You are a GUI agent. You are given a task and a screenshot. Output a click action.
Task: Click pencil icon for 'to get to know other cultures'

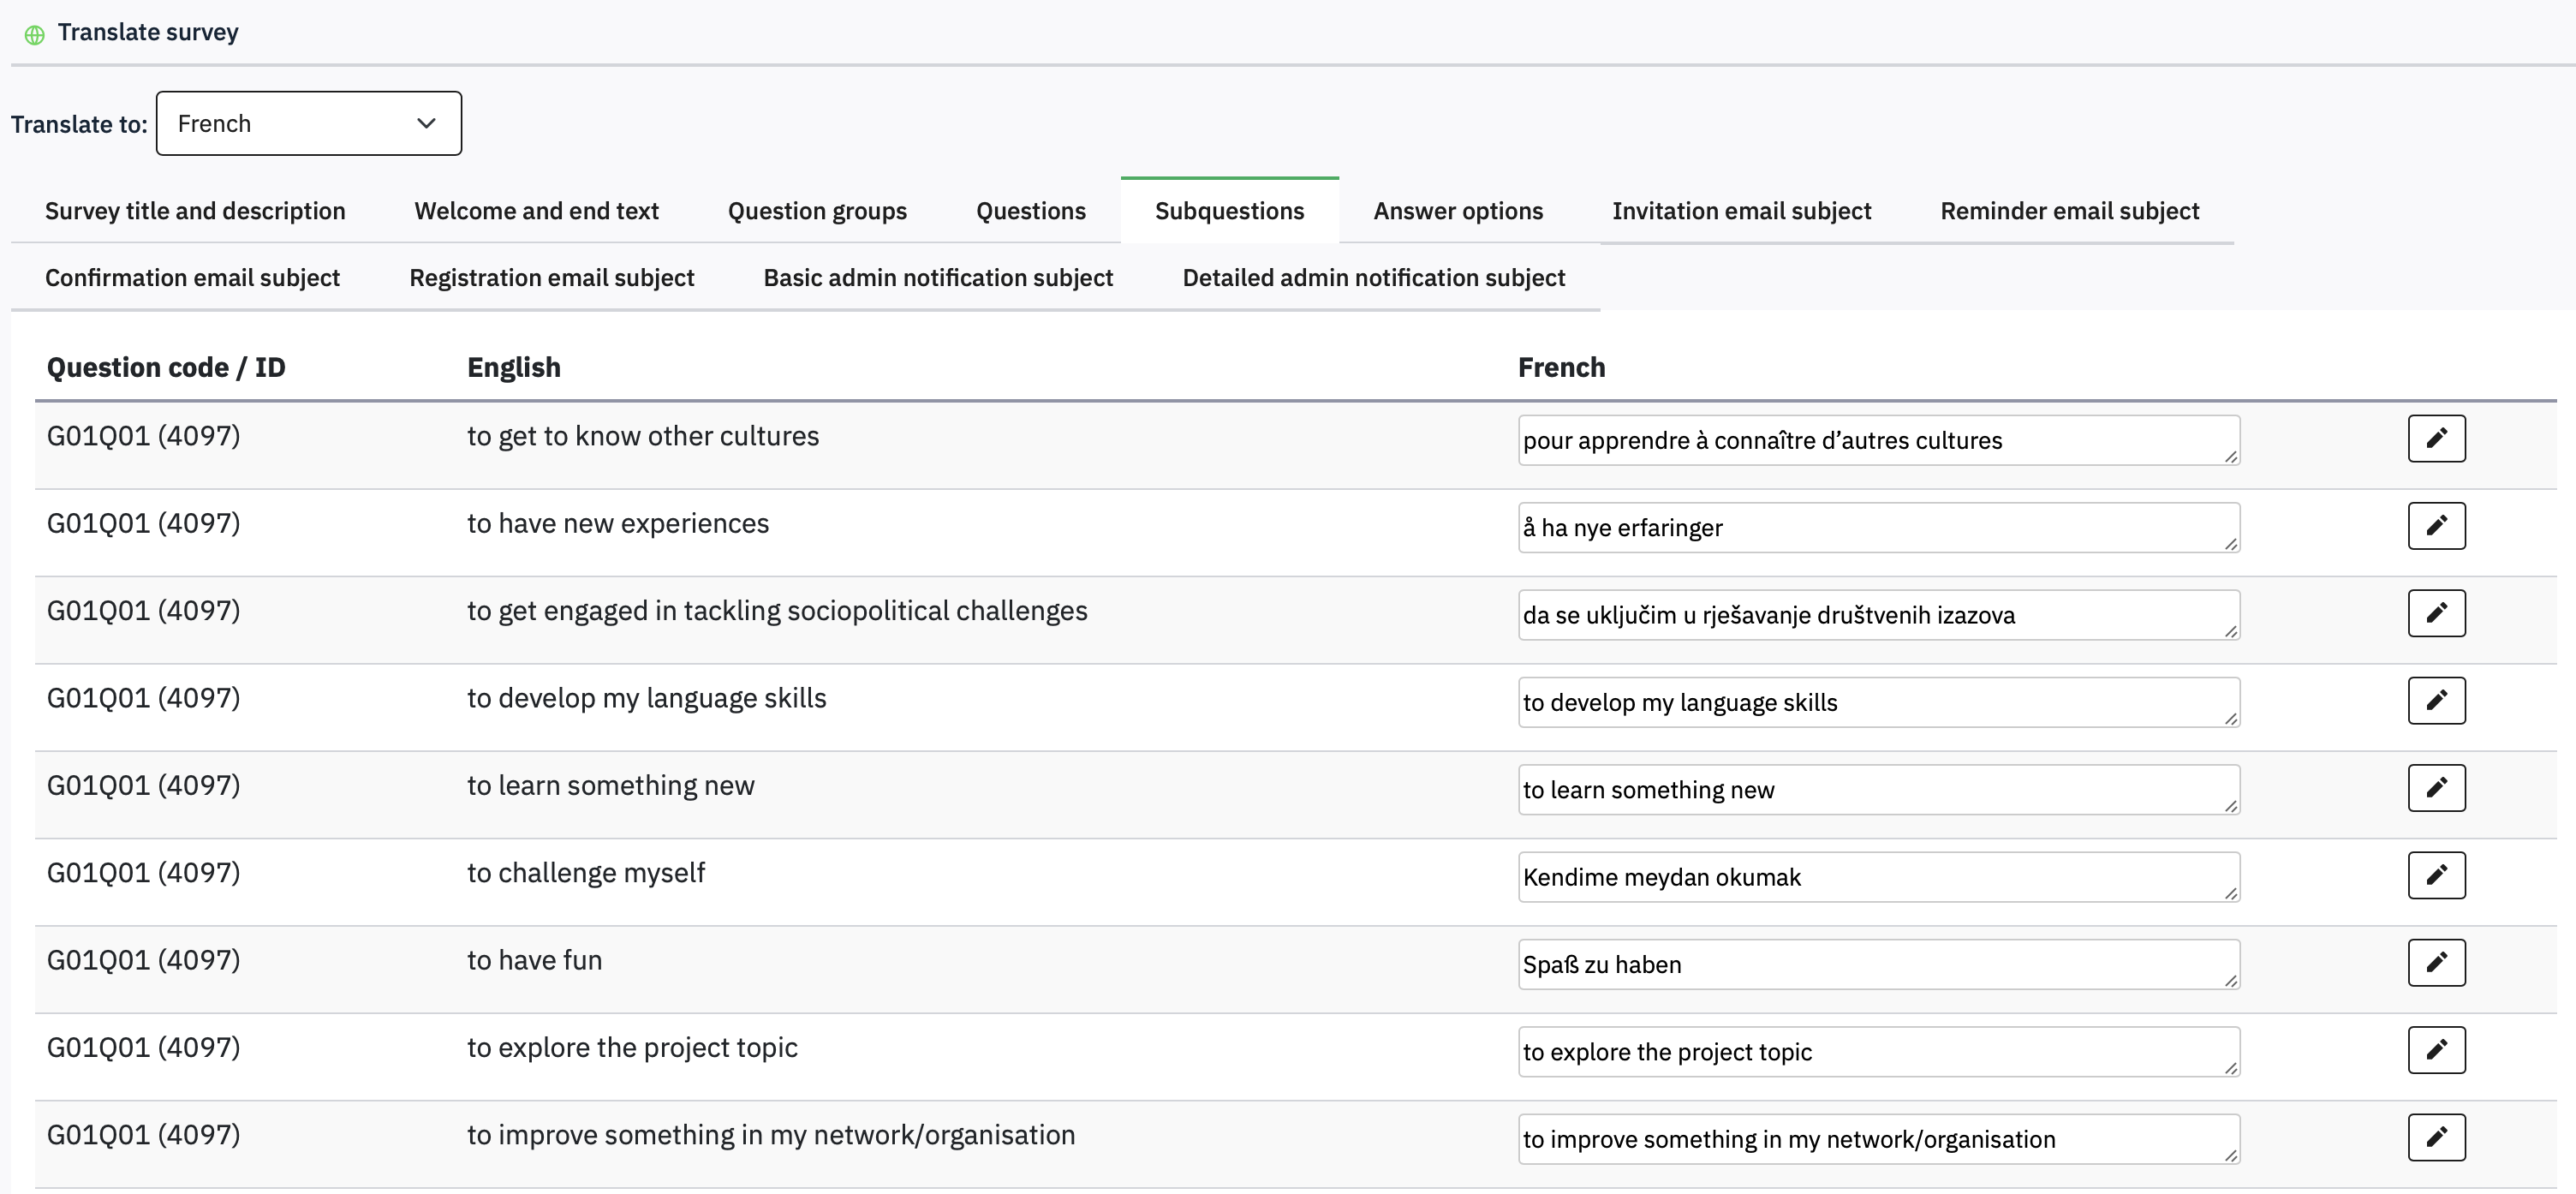pyautogui.click(x=2436, y=438)
